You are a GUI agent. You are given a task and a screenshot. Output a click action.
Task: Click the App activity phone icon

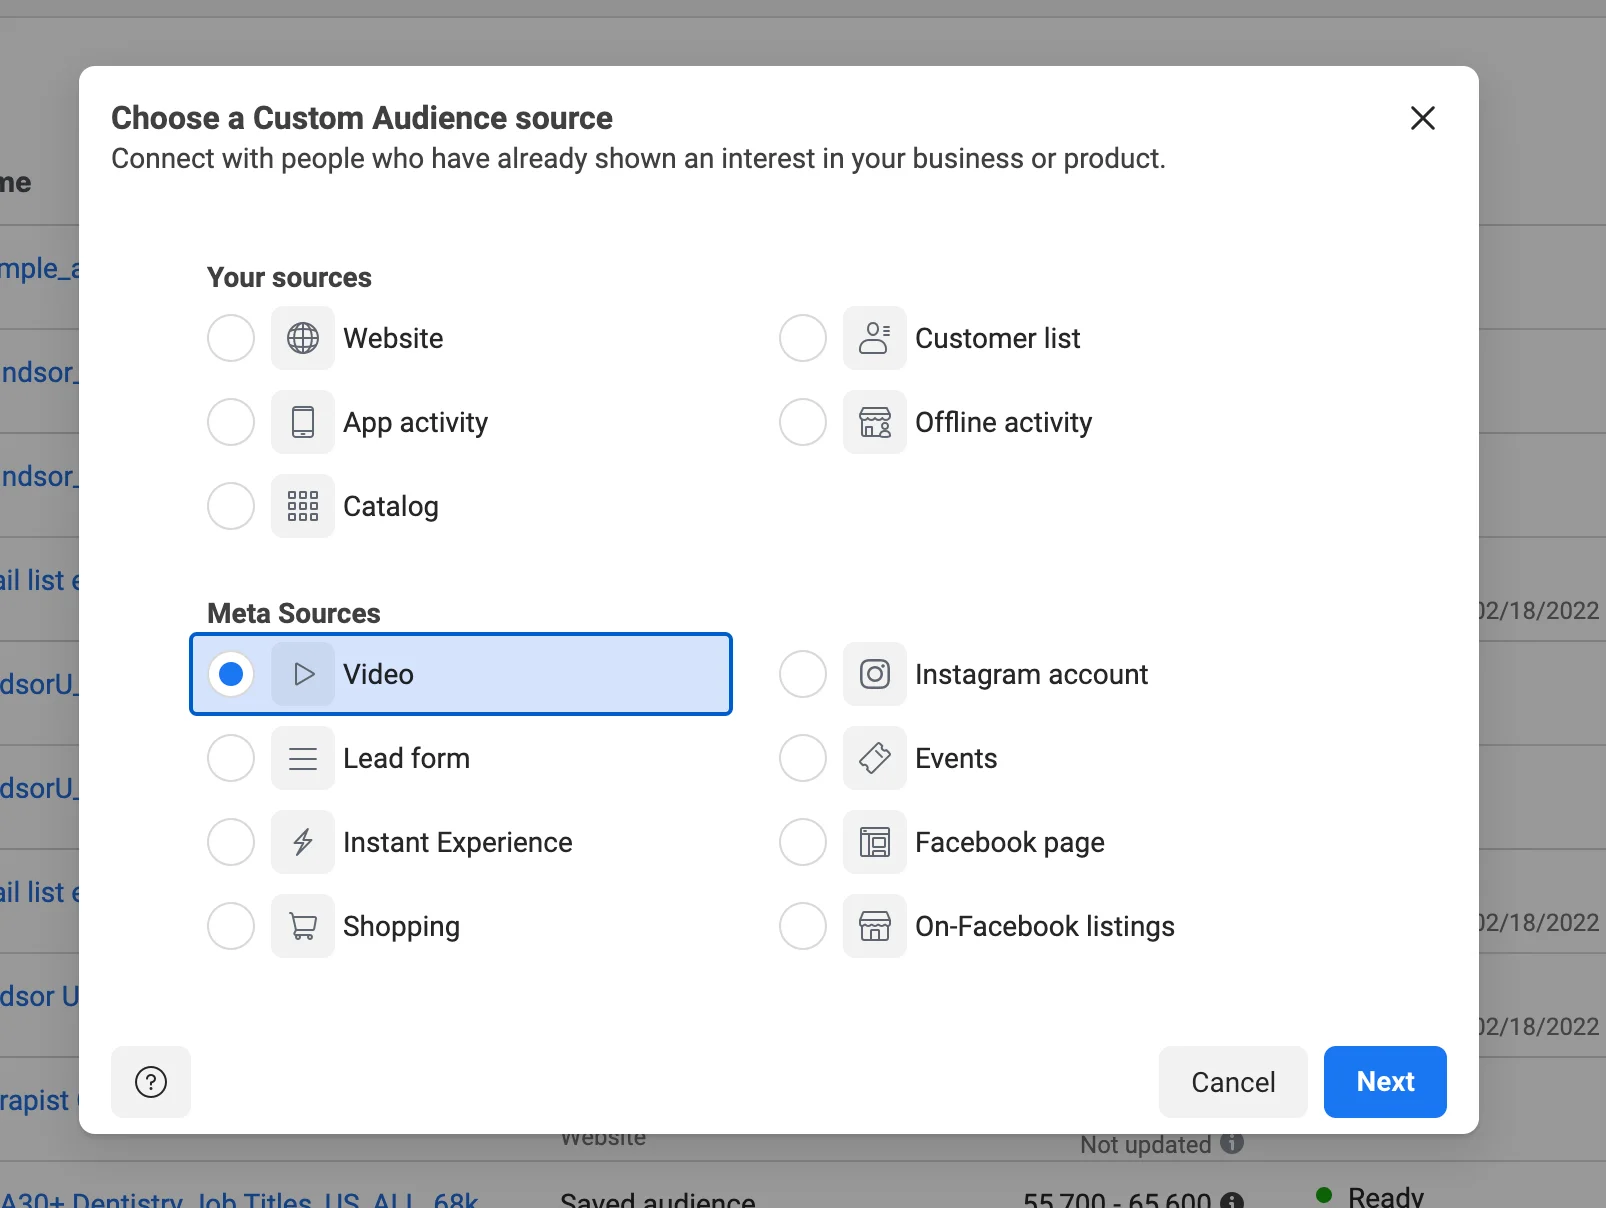[x=303, y=422]
